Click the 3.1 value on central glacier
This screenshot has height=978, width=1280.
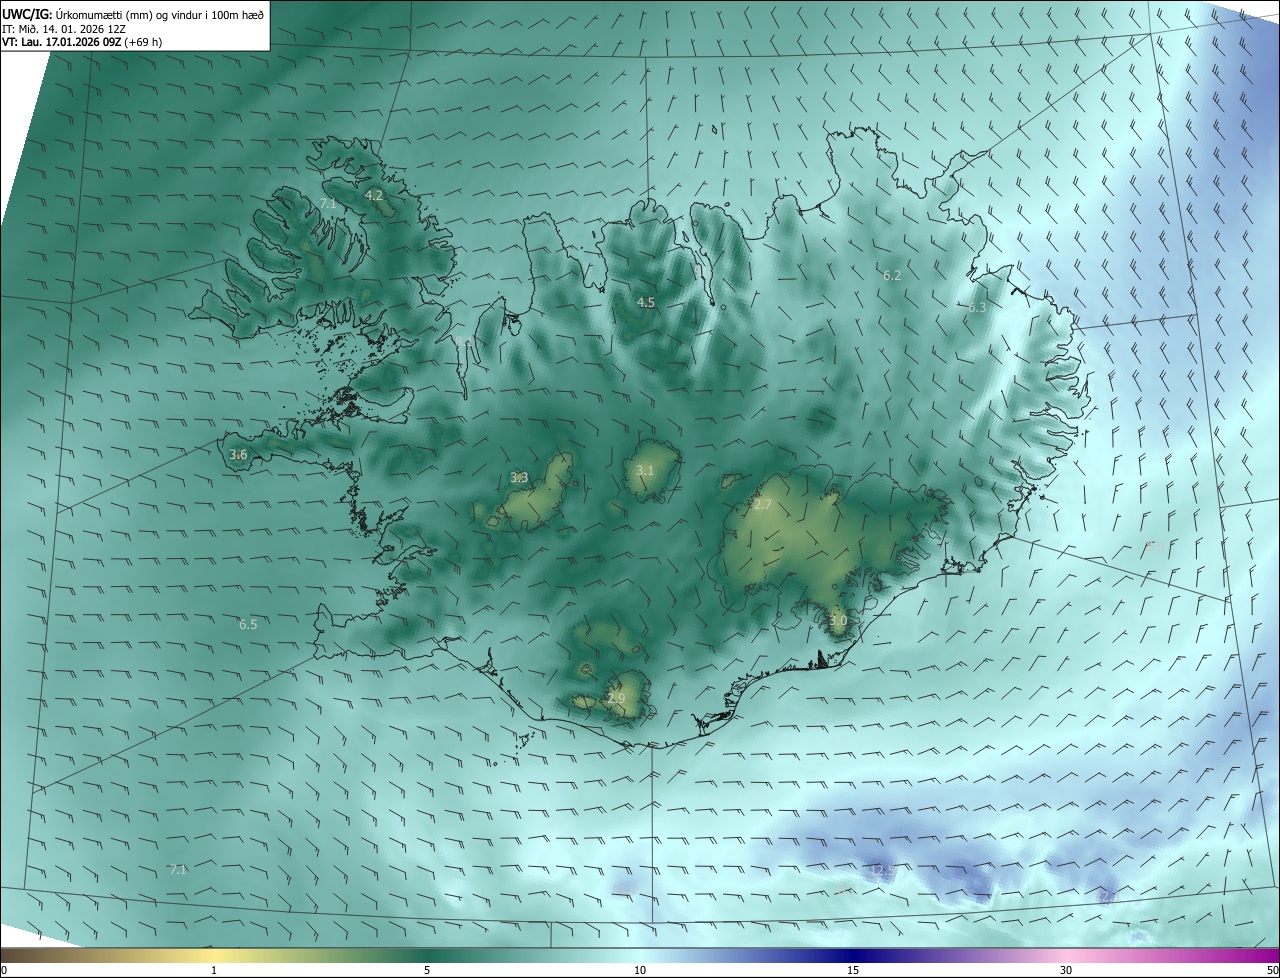tap(645, 471)
